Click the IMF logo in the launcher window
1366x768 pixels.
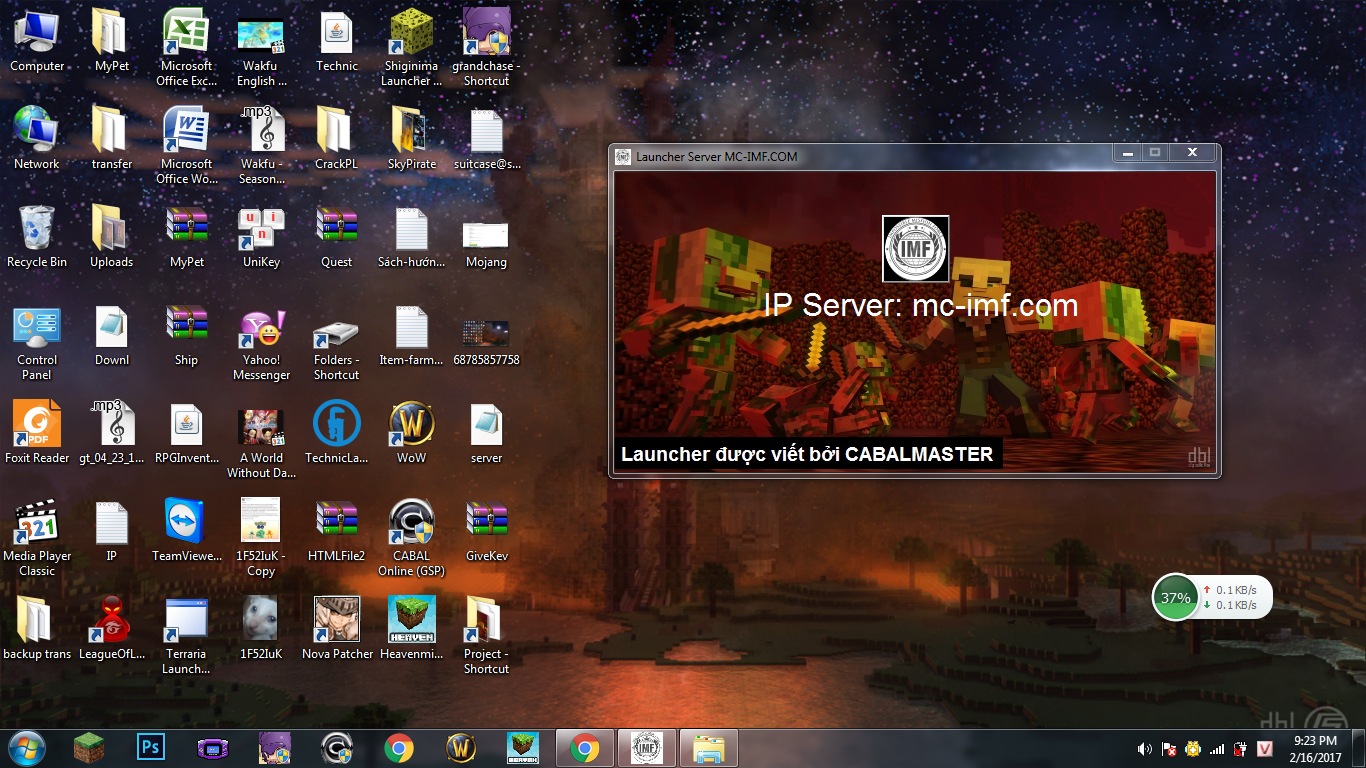pyautogui.click(x=916, y=249)
